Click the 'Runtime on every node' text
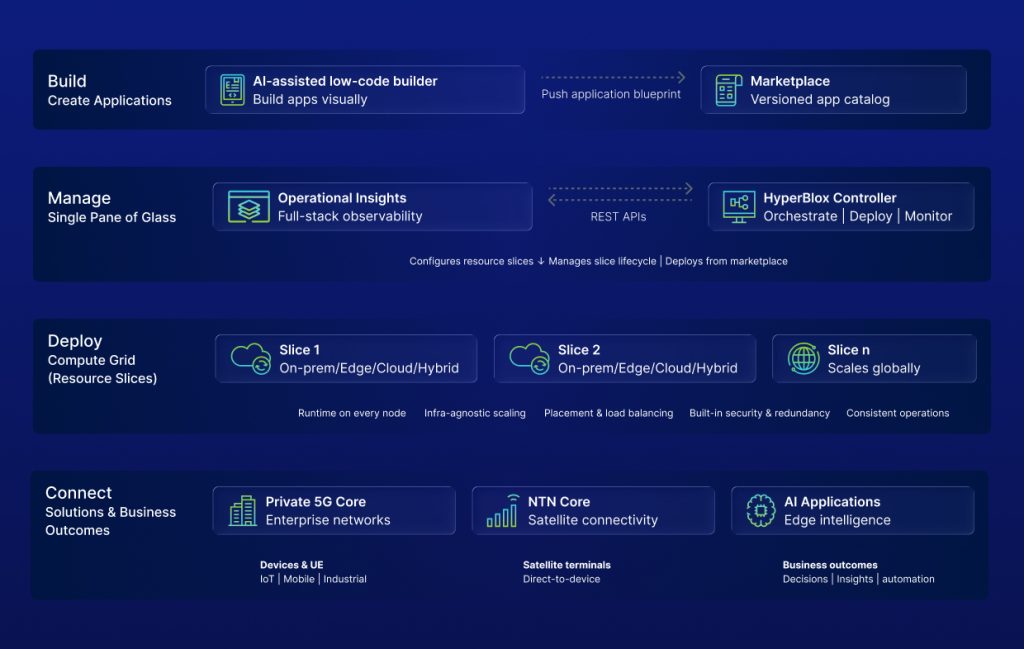This screenshot has width=1024, height=649. [352, 413]
